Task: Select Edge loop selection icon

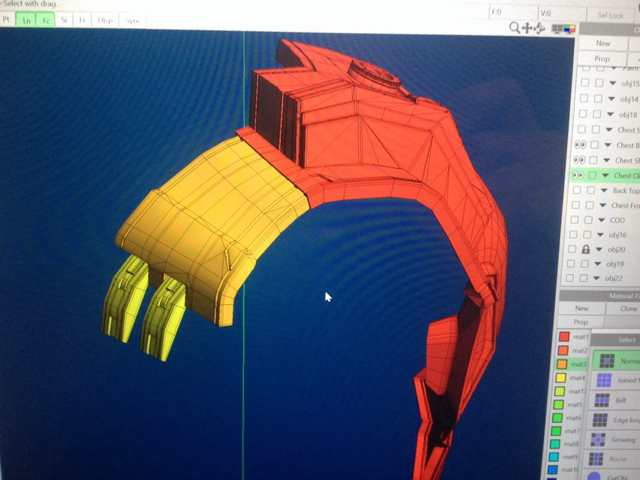Action: (600, 420)
